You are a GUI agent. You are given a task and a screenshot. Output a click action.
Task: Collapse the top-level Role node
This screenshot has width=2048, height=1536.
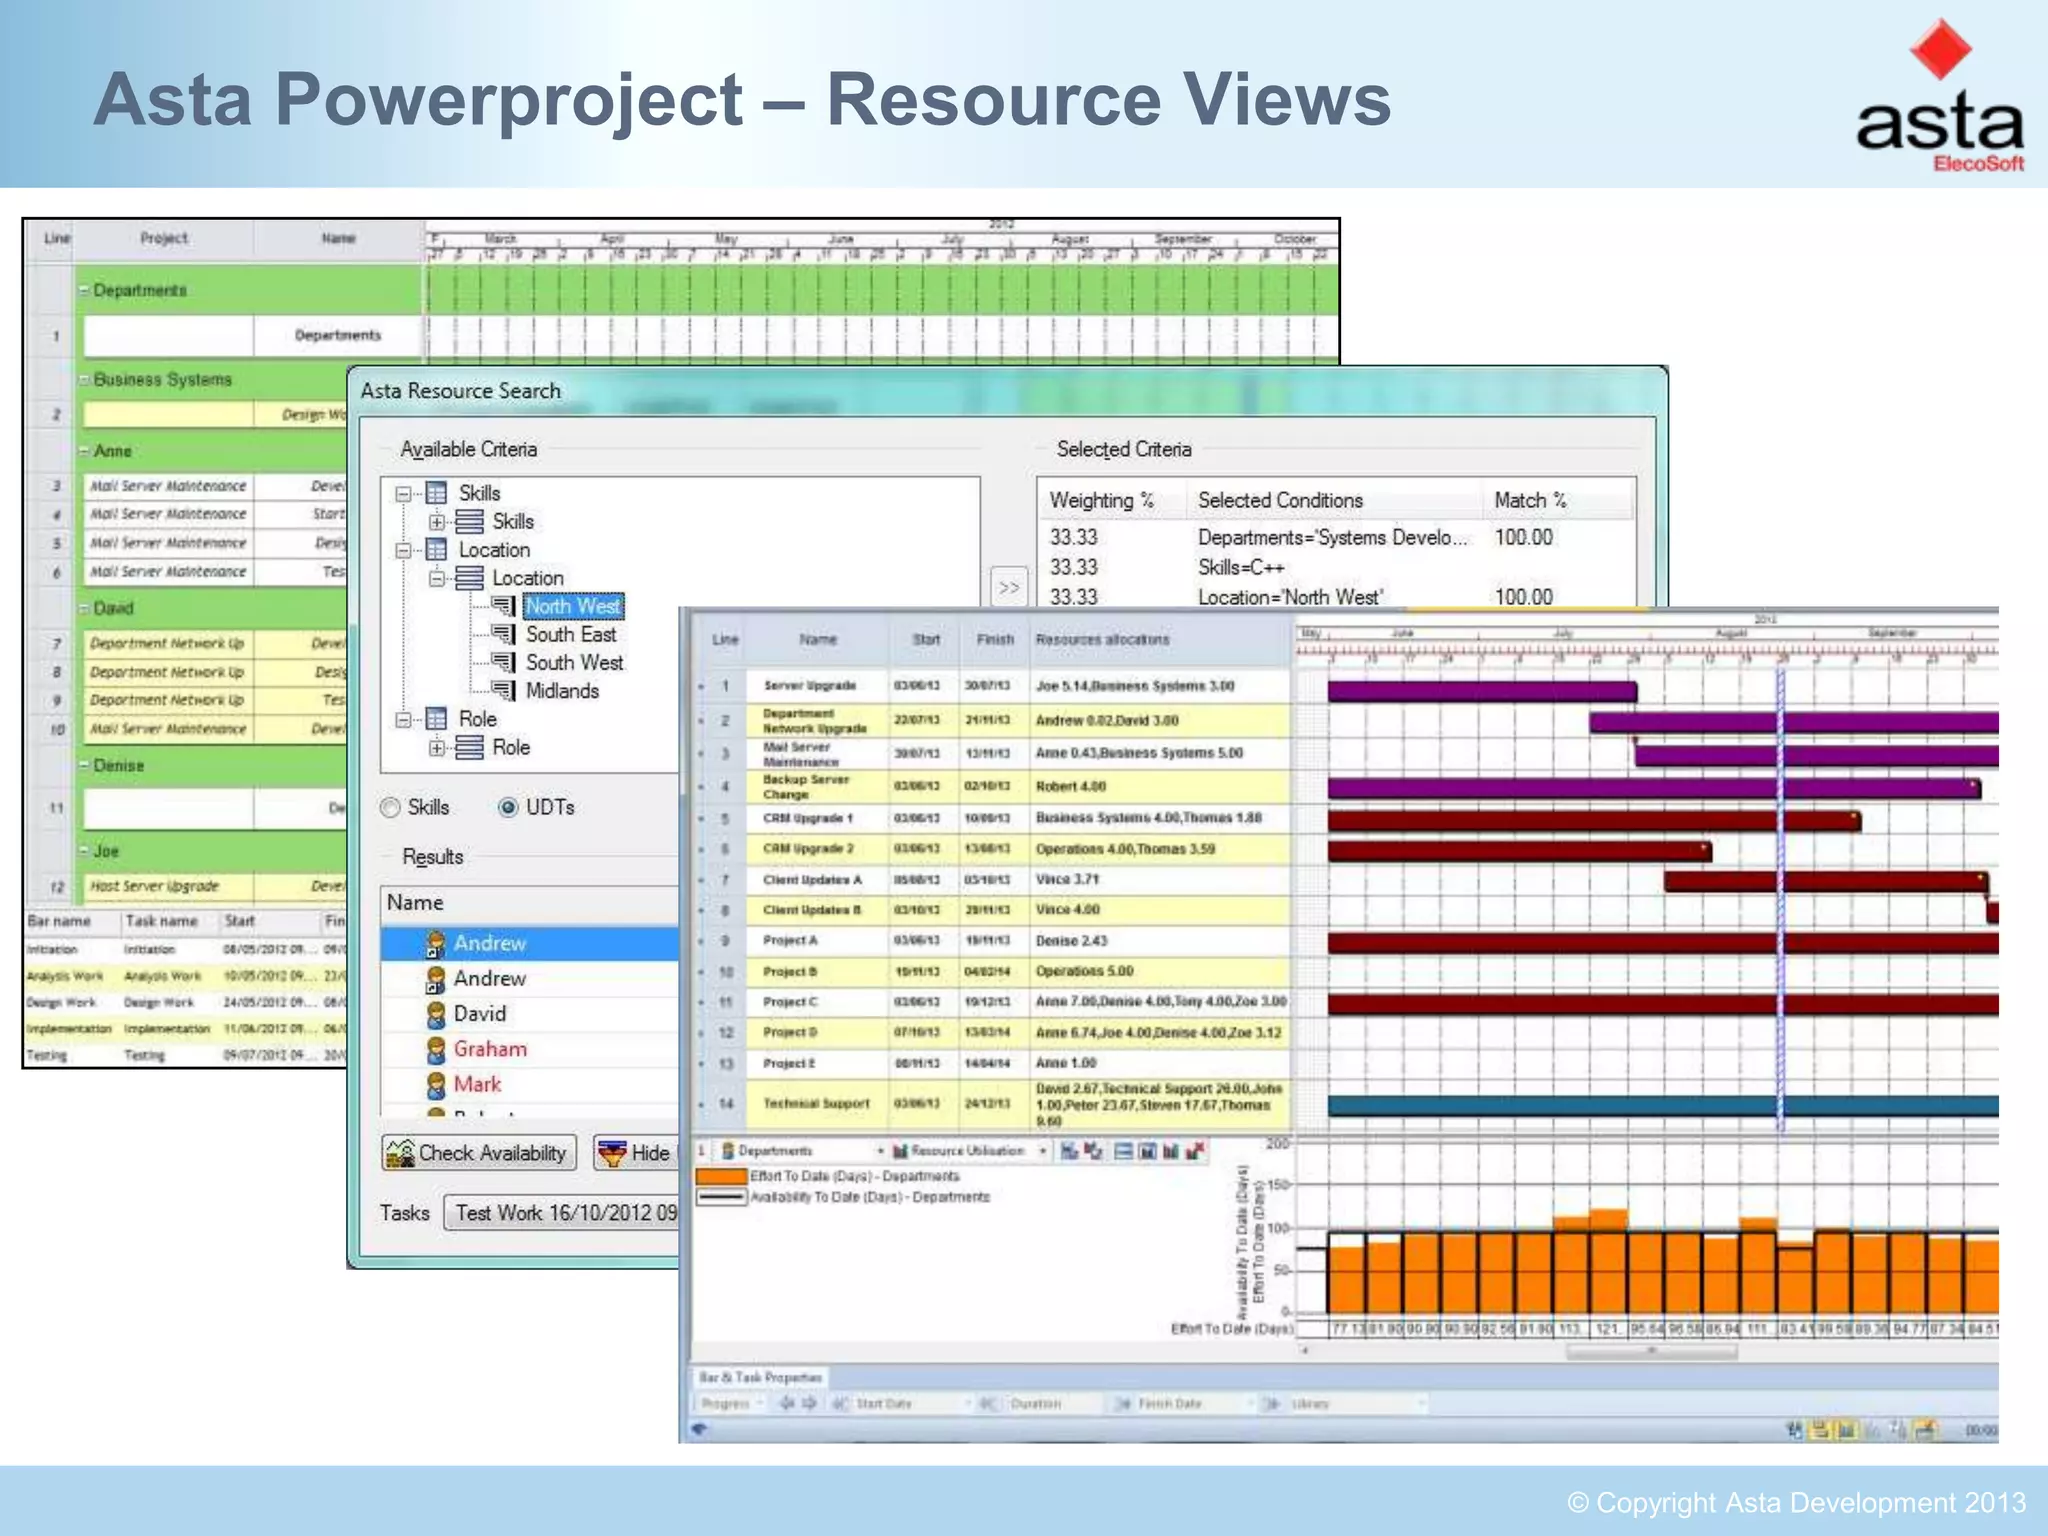[403, 719]
